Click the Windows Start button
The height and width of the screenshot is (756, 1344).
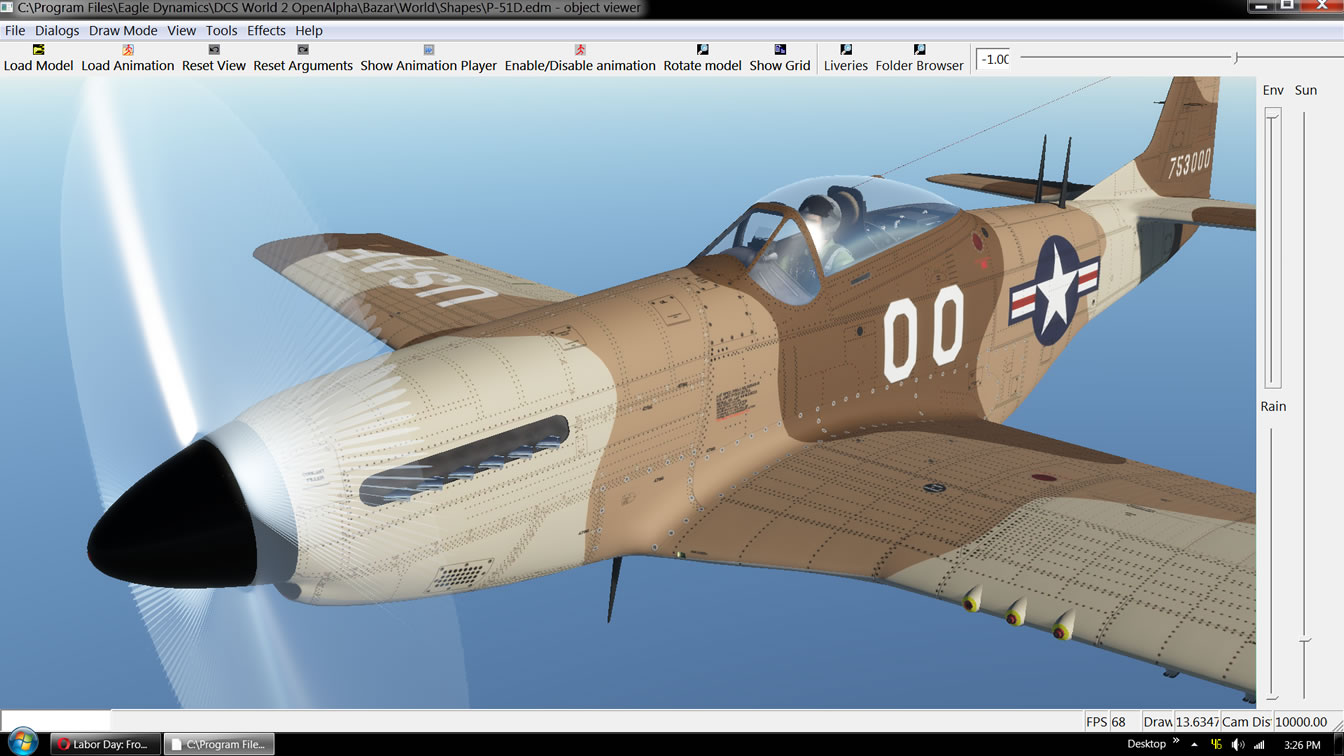coord(22,743)
